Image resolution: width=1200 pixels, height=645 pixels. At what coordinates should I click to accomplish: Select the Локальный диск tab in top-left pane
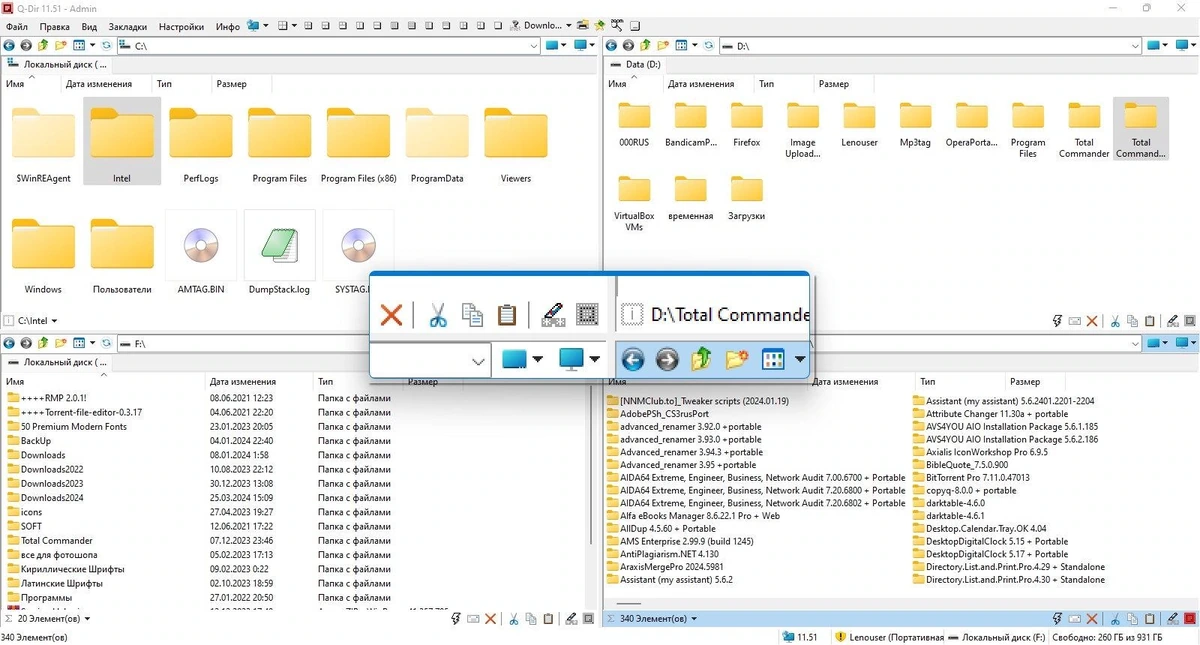(x=58, y=64)
